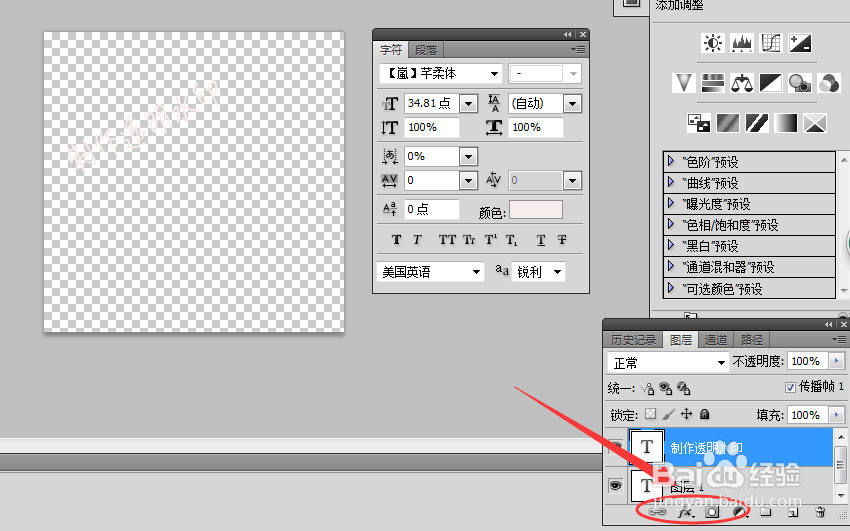Open the 美国英语 language dropdown
Image resolution: width=850 pixels, height=531 pixels.
point(429,271)
